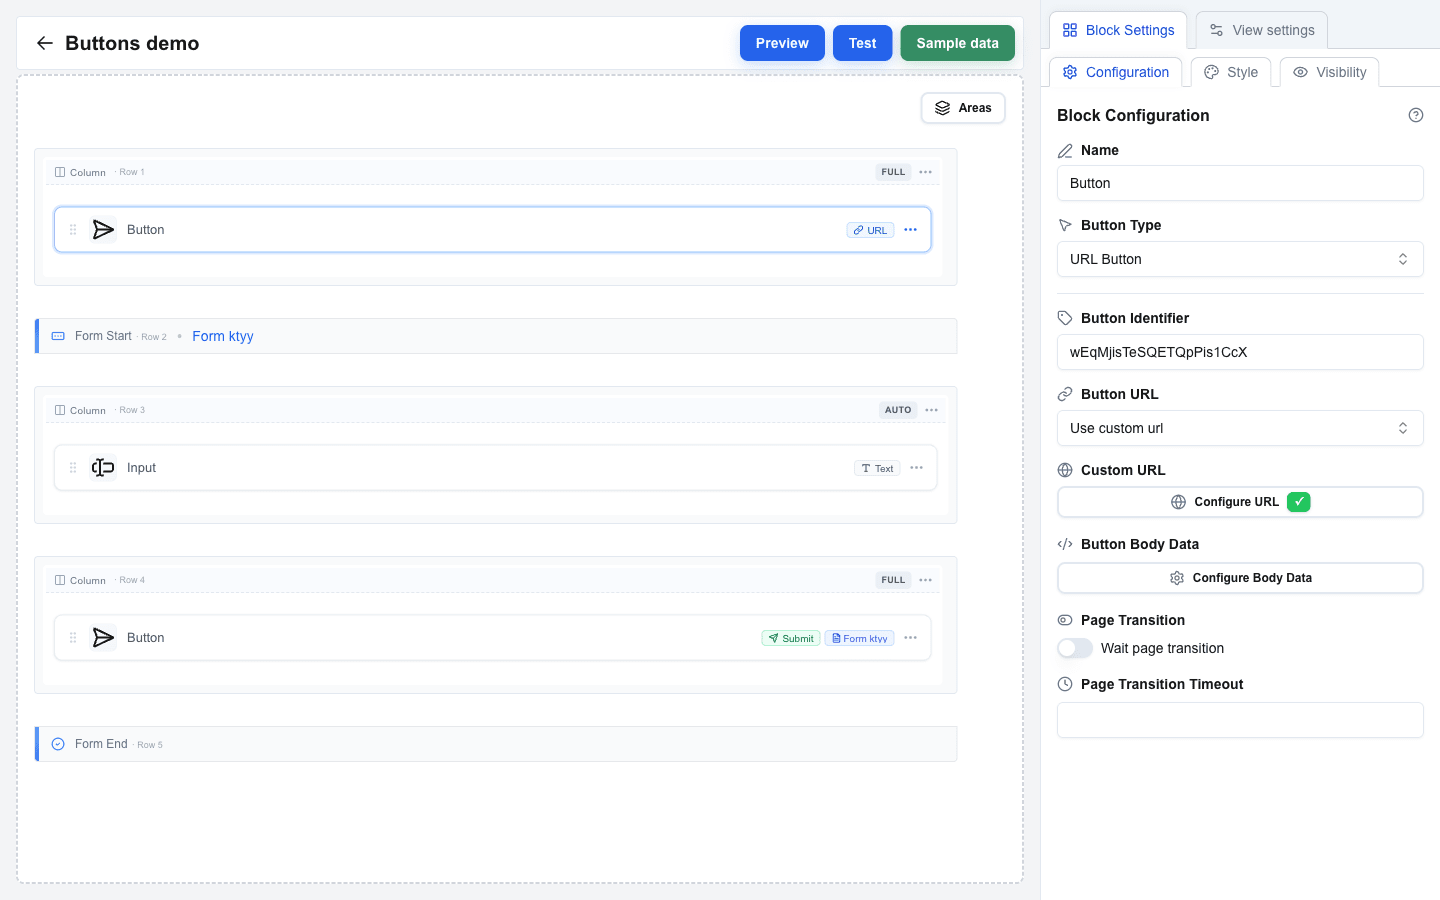Click the URL badge on Button block

pos(870,230)
